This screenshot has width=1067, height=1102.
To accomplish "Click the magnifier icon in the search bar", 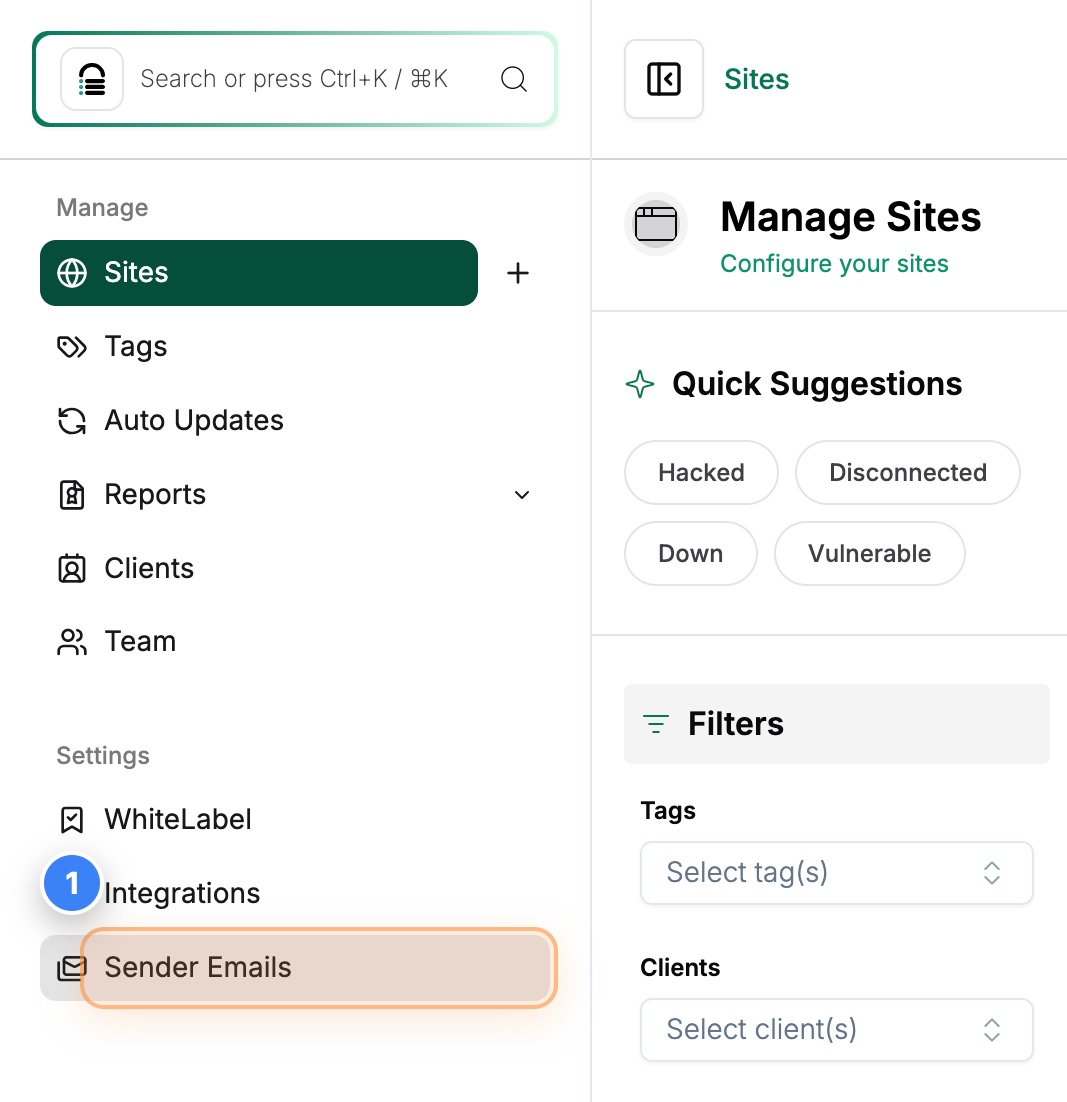I will (x=514, y=79).
